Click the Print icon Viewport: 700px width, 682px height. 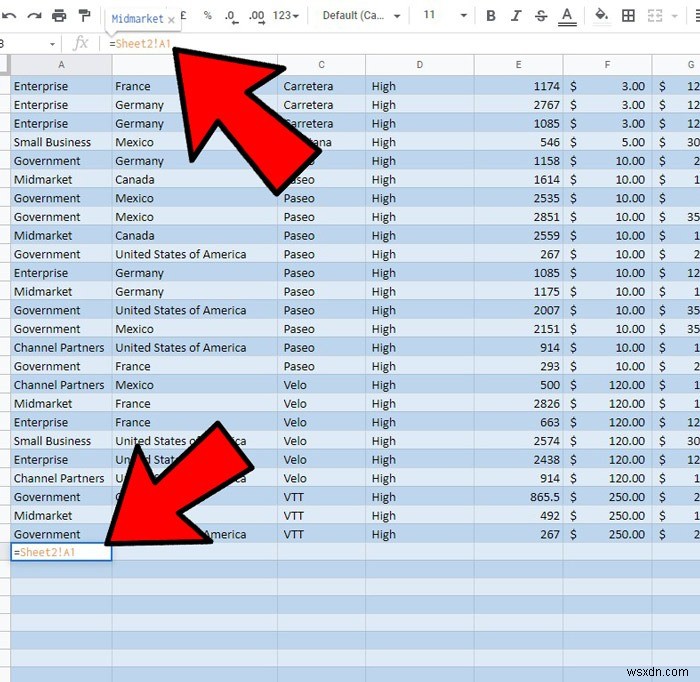(59, 16)
